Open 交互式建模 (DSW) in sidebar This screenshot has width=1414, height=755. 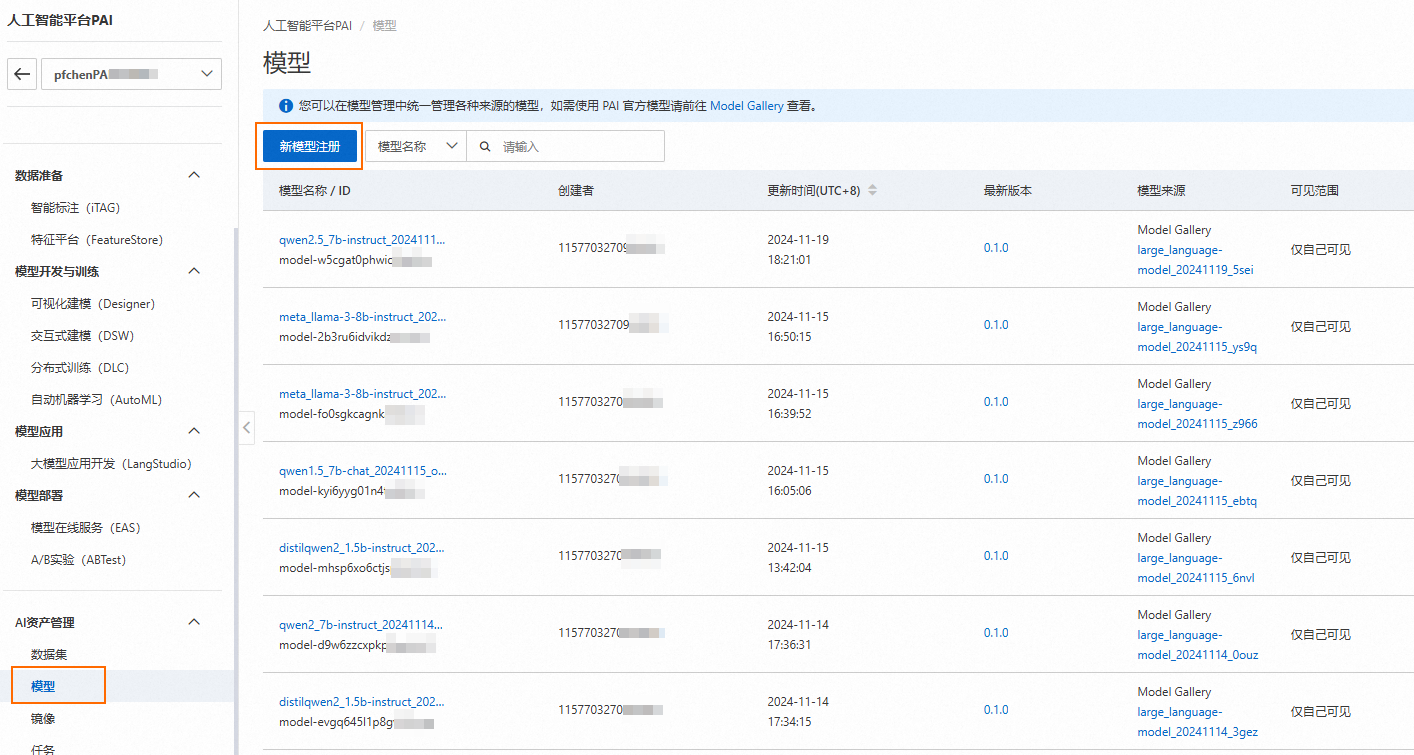pos(82,336)
